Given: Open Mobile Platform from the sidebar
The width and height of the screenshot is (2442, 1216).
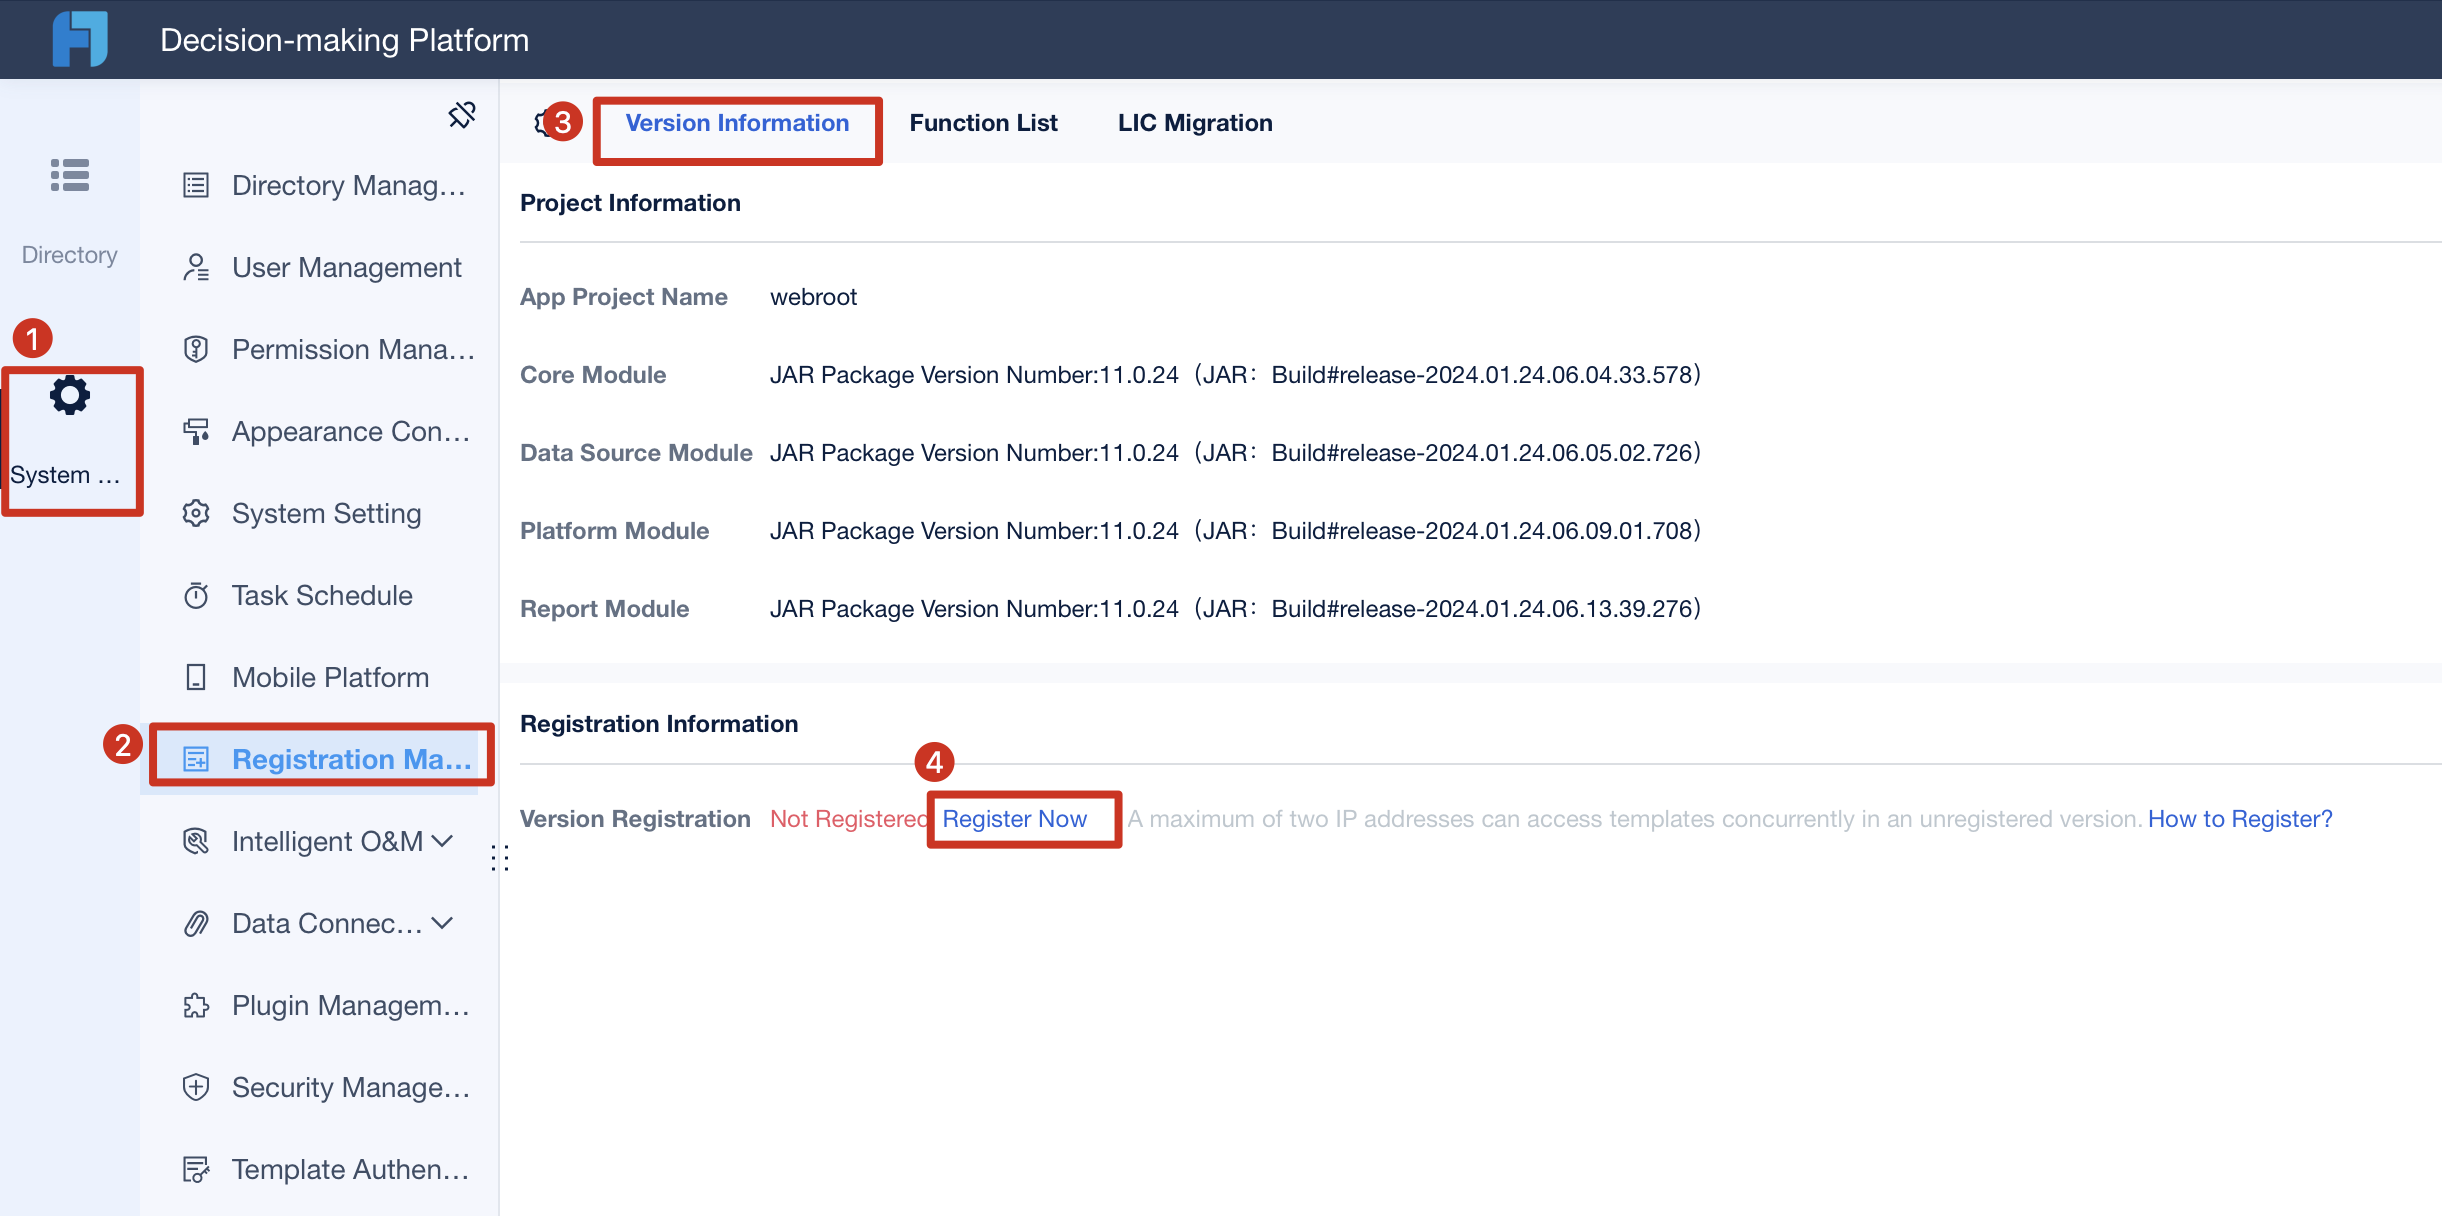Looking at the screenshot, I should coord(330,677).
